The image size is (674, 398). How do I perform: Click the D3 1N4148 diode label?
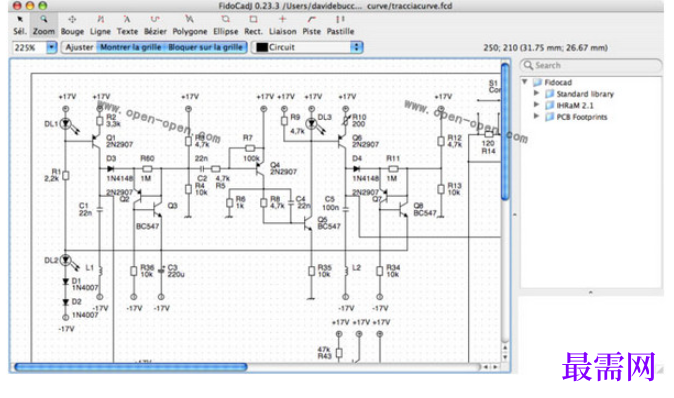[x=119, y=168]
